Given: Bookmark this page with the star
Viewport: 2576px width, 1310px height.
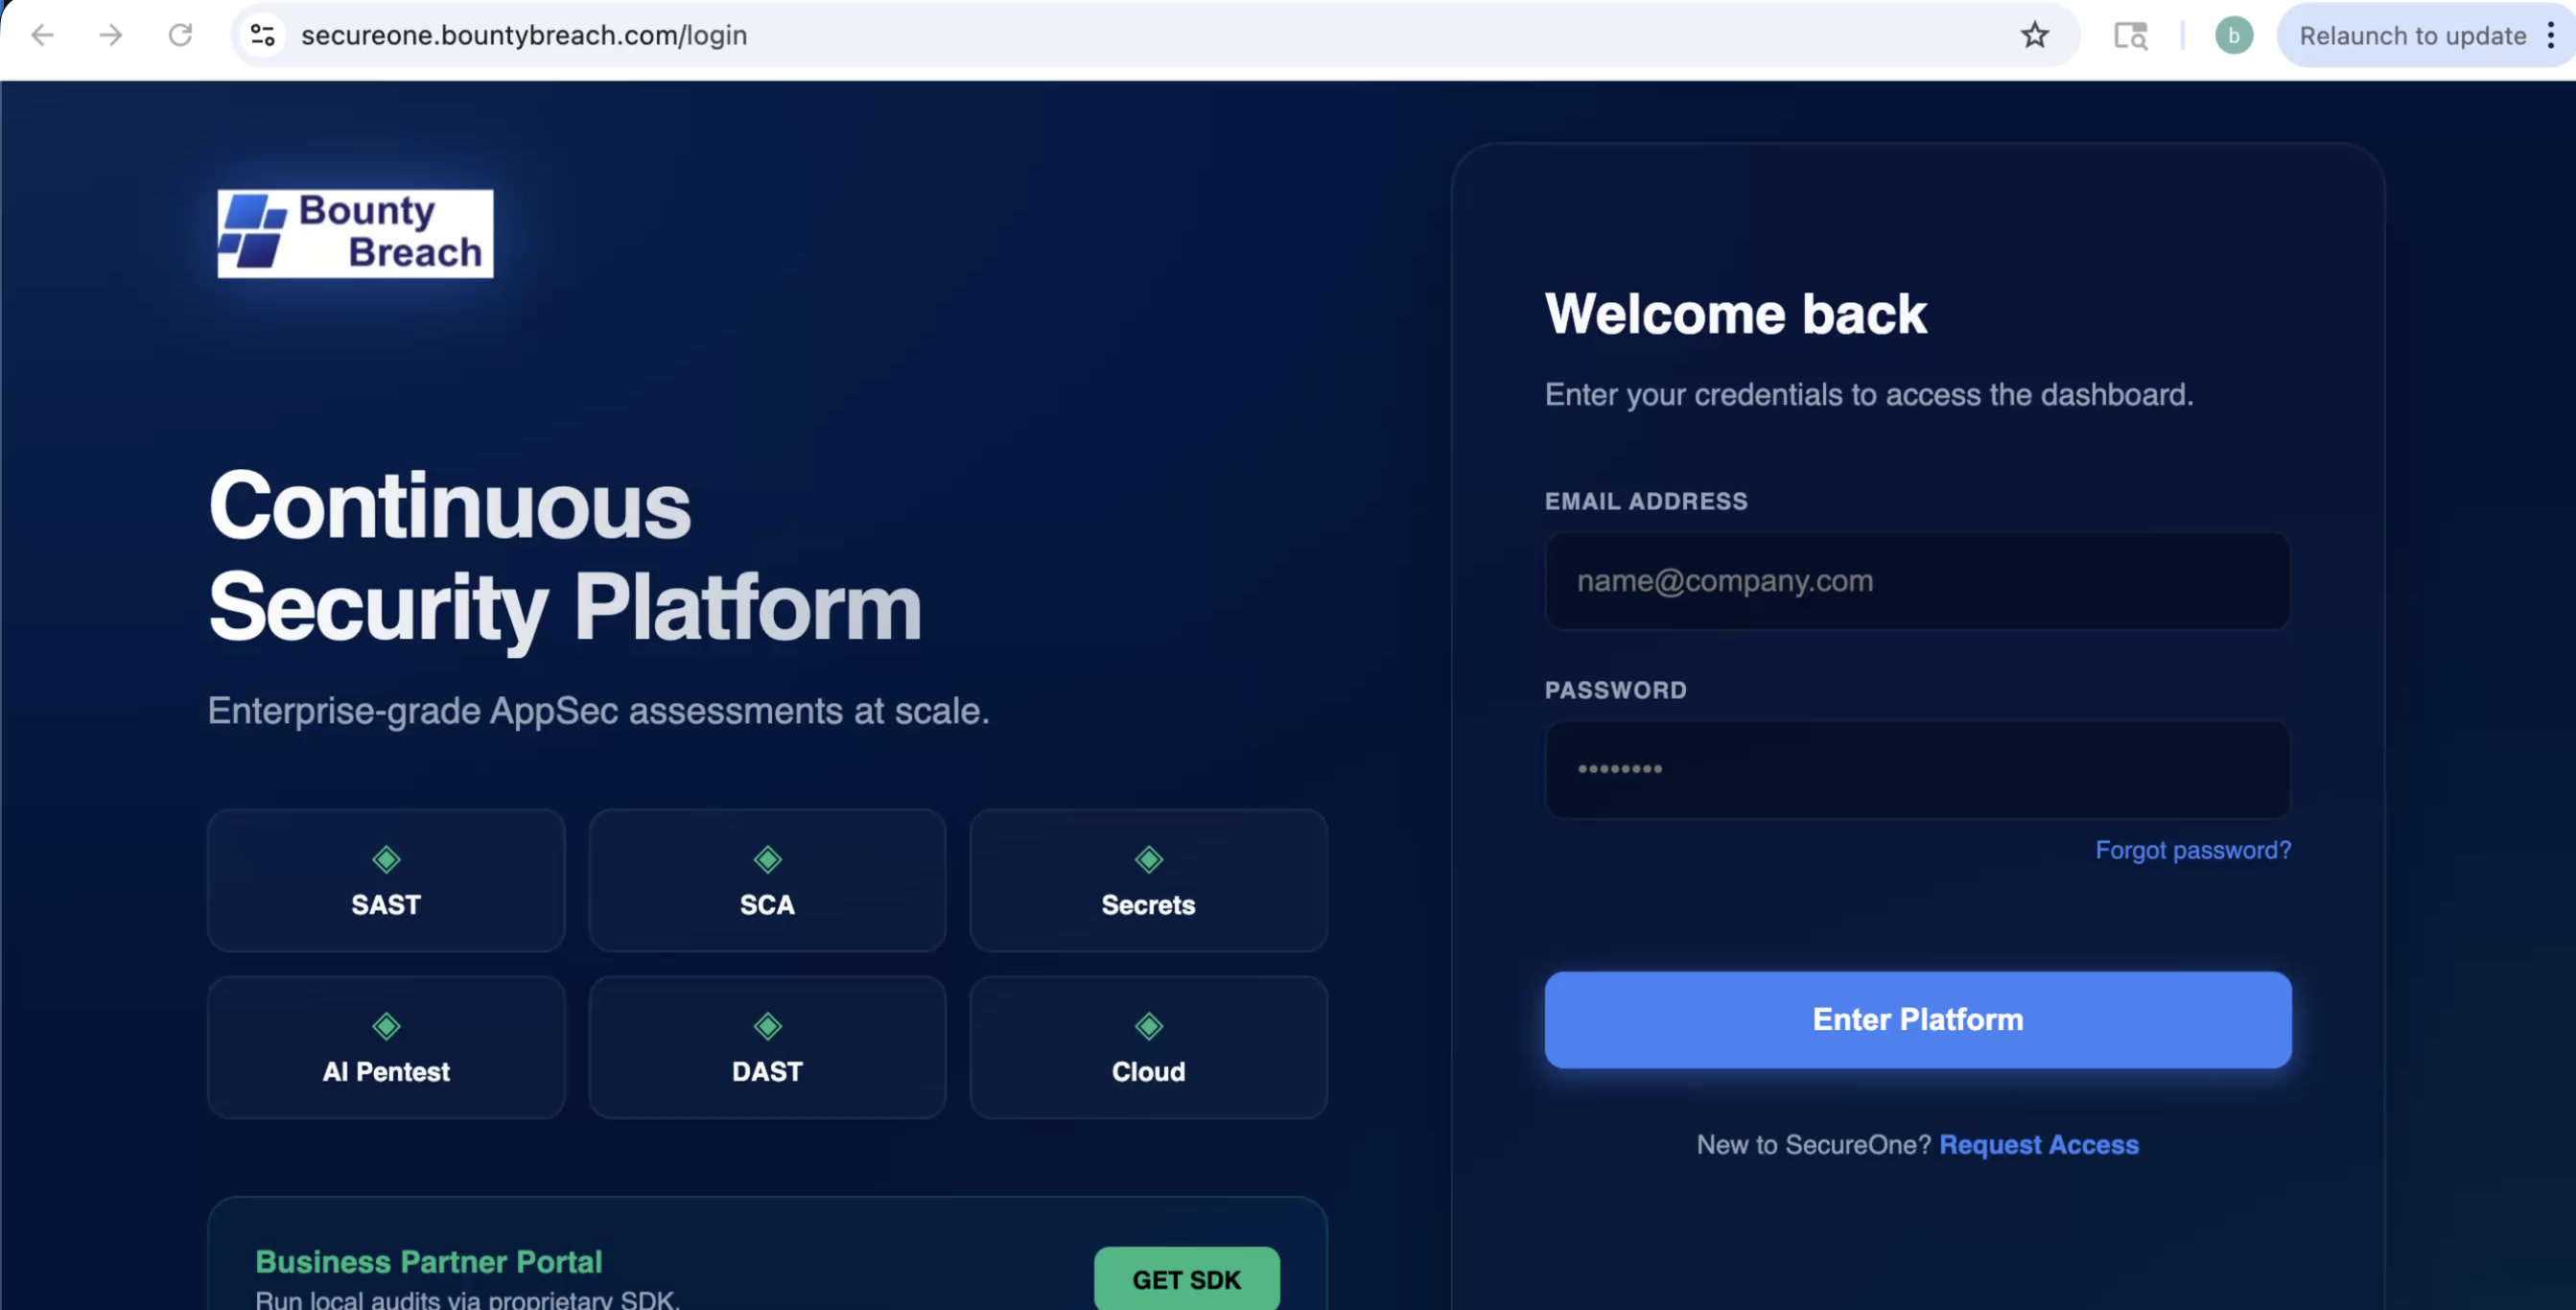Looking at the screenshot, I should pos(2034,36).
